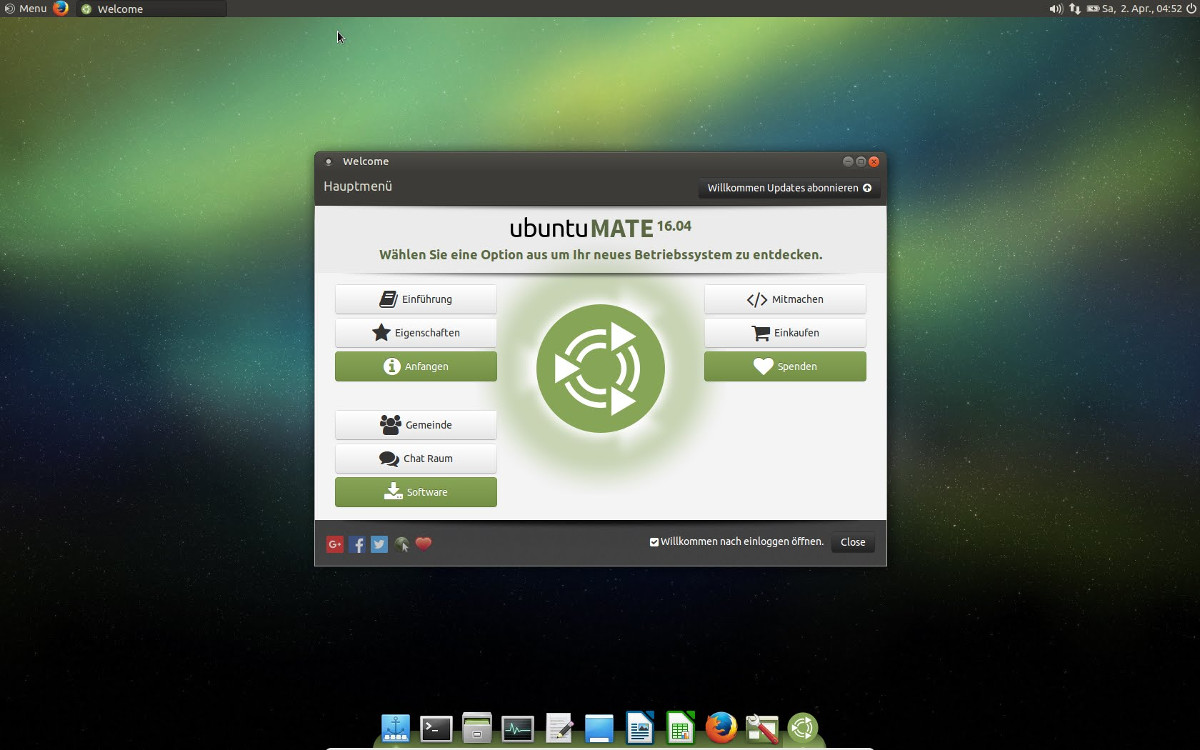Close Welcome window via red titlebar button

click(874, 161)
